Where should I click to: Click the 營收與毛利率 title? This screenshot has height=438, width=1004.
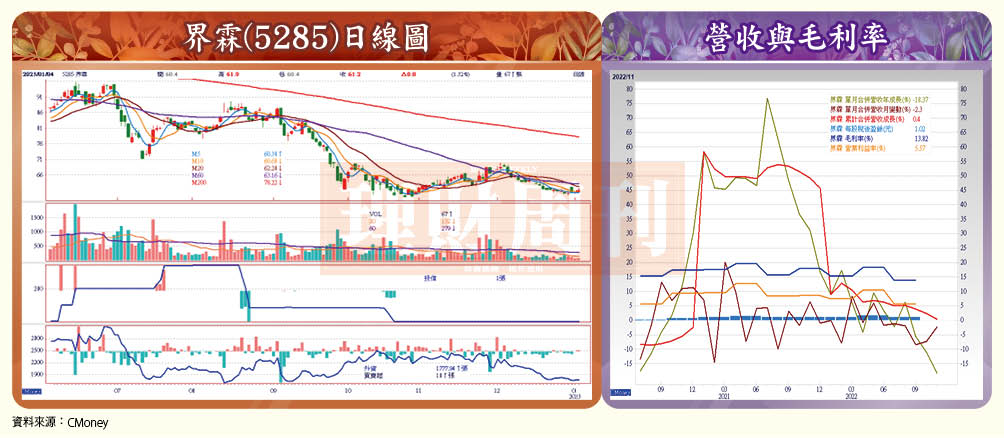click(x=795, y=38)
